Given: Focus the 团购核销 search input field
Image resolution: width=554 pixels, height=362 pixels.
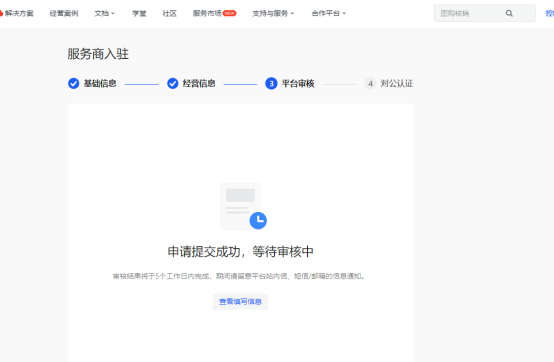Looking at the screenshot, I should [485, 13].
